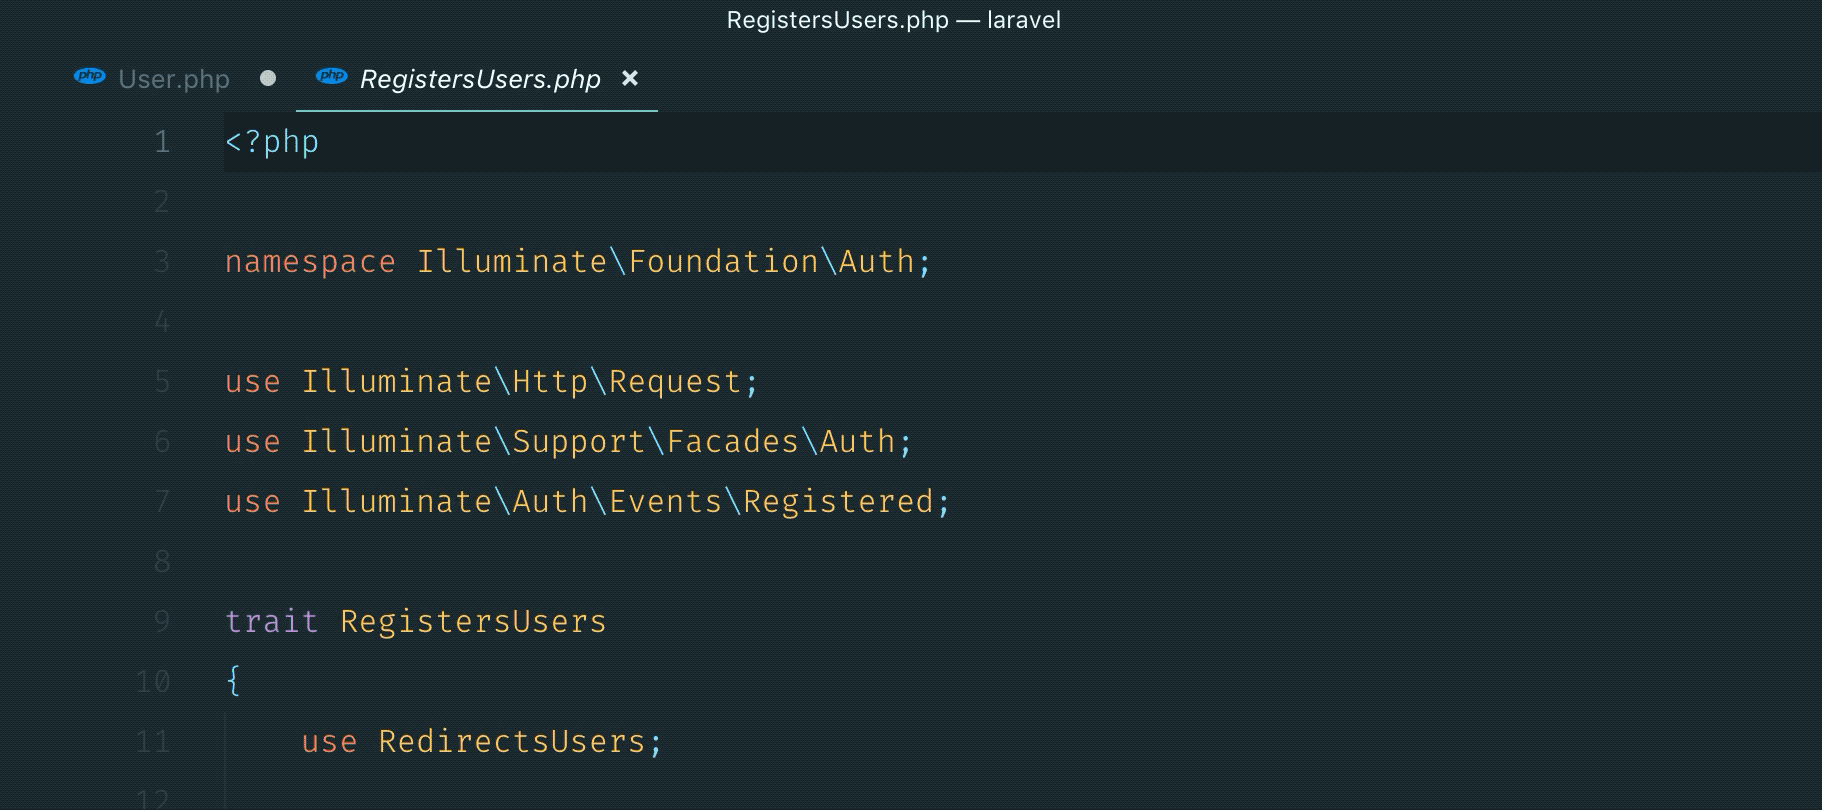Viewport: 1822px width, 810px height.
Task: Click Registered in the Events import
Action: tap(838, 502)
